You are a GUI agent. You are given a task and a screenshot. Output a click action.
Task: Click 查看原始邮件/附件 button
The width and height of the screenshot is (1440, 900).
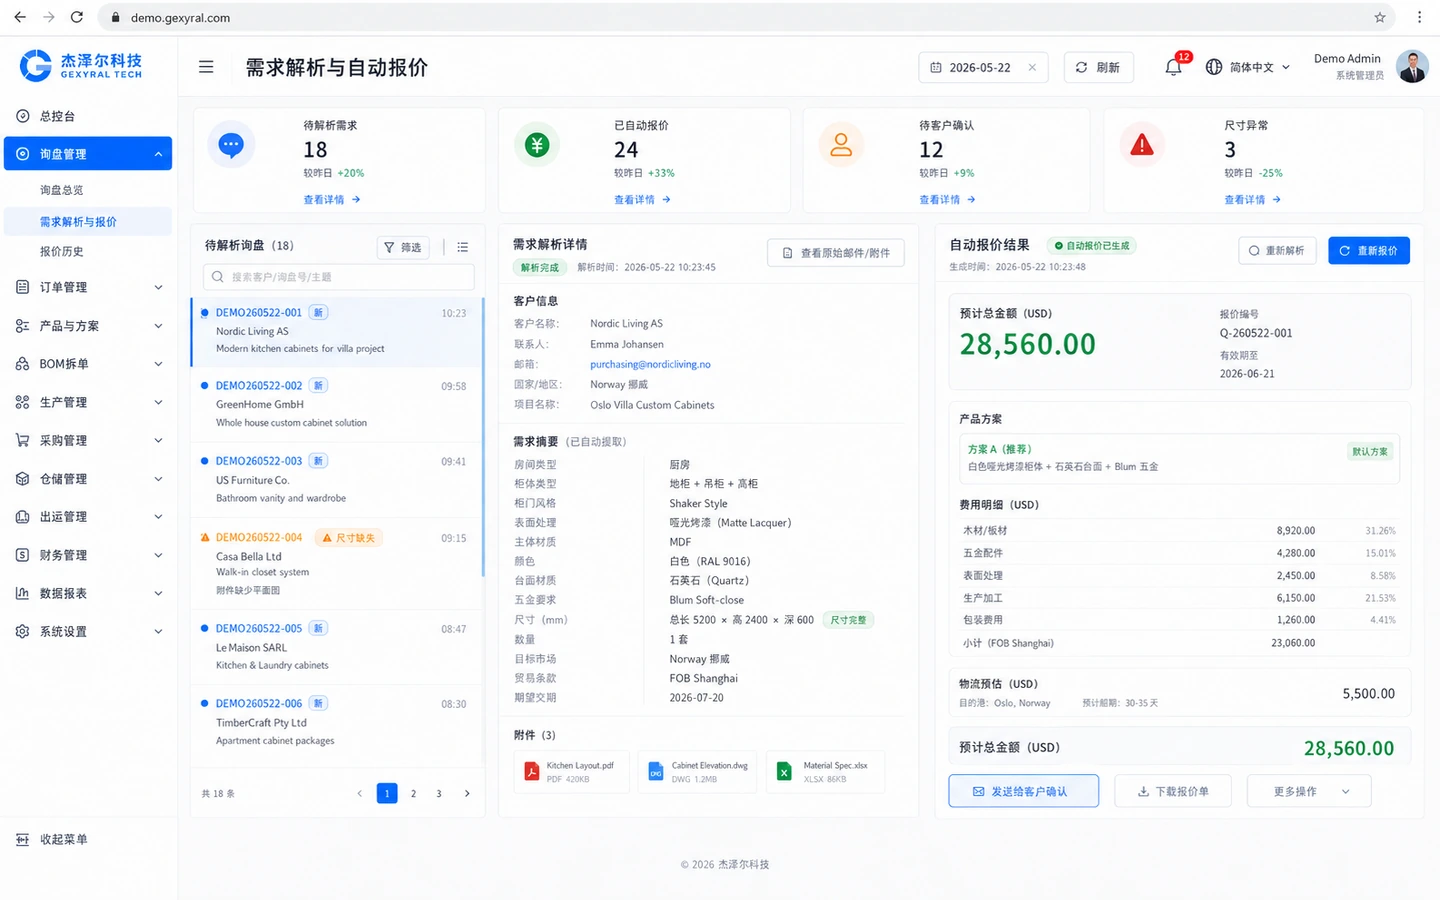coord(836,253)
